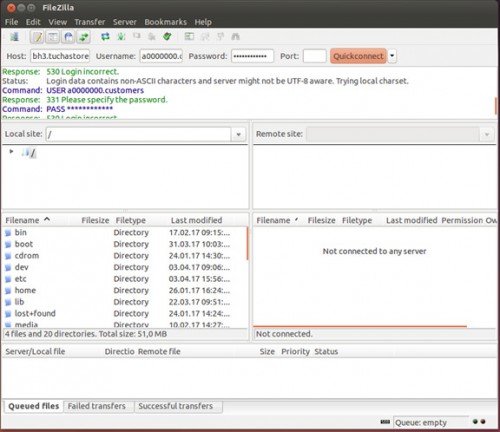The width and height of the screenshot is (500, 432).
Task: Open the Edit menu
Action: 33,22
